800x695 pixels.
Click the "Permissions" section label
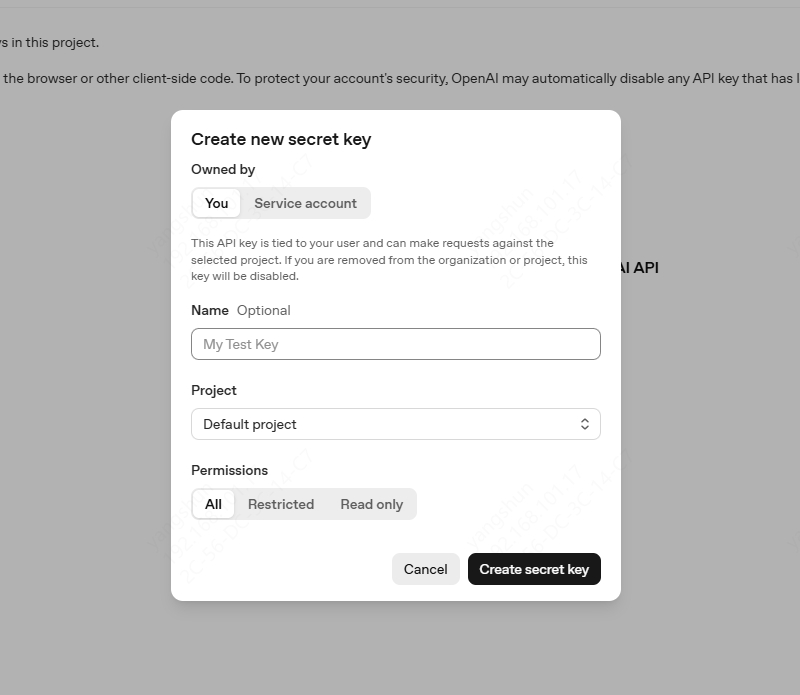229,470
